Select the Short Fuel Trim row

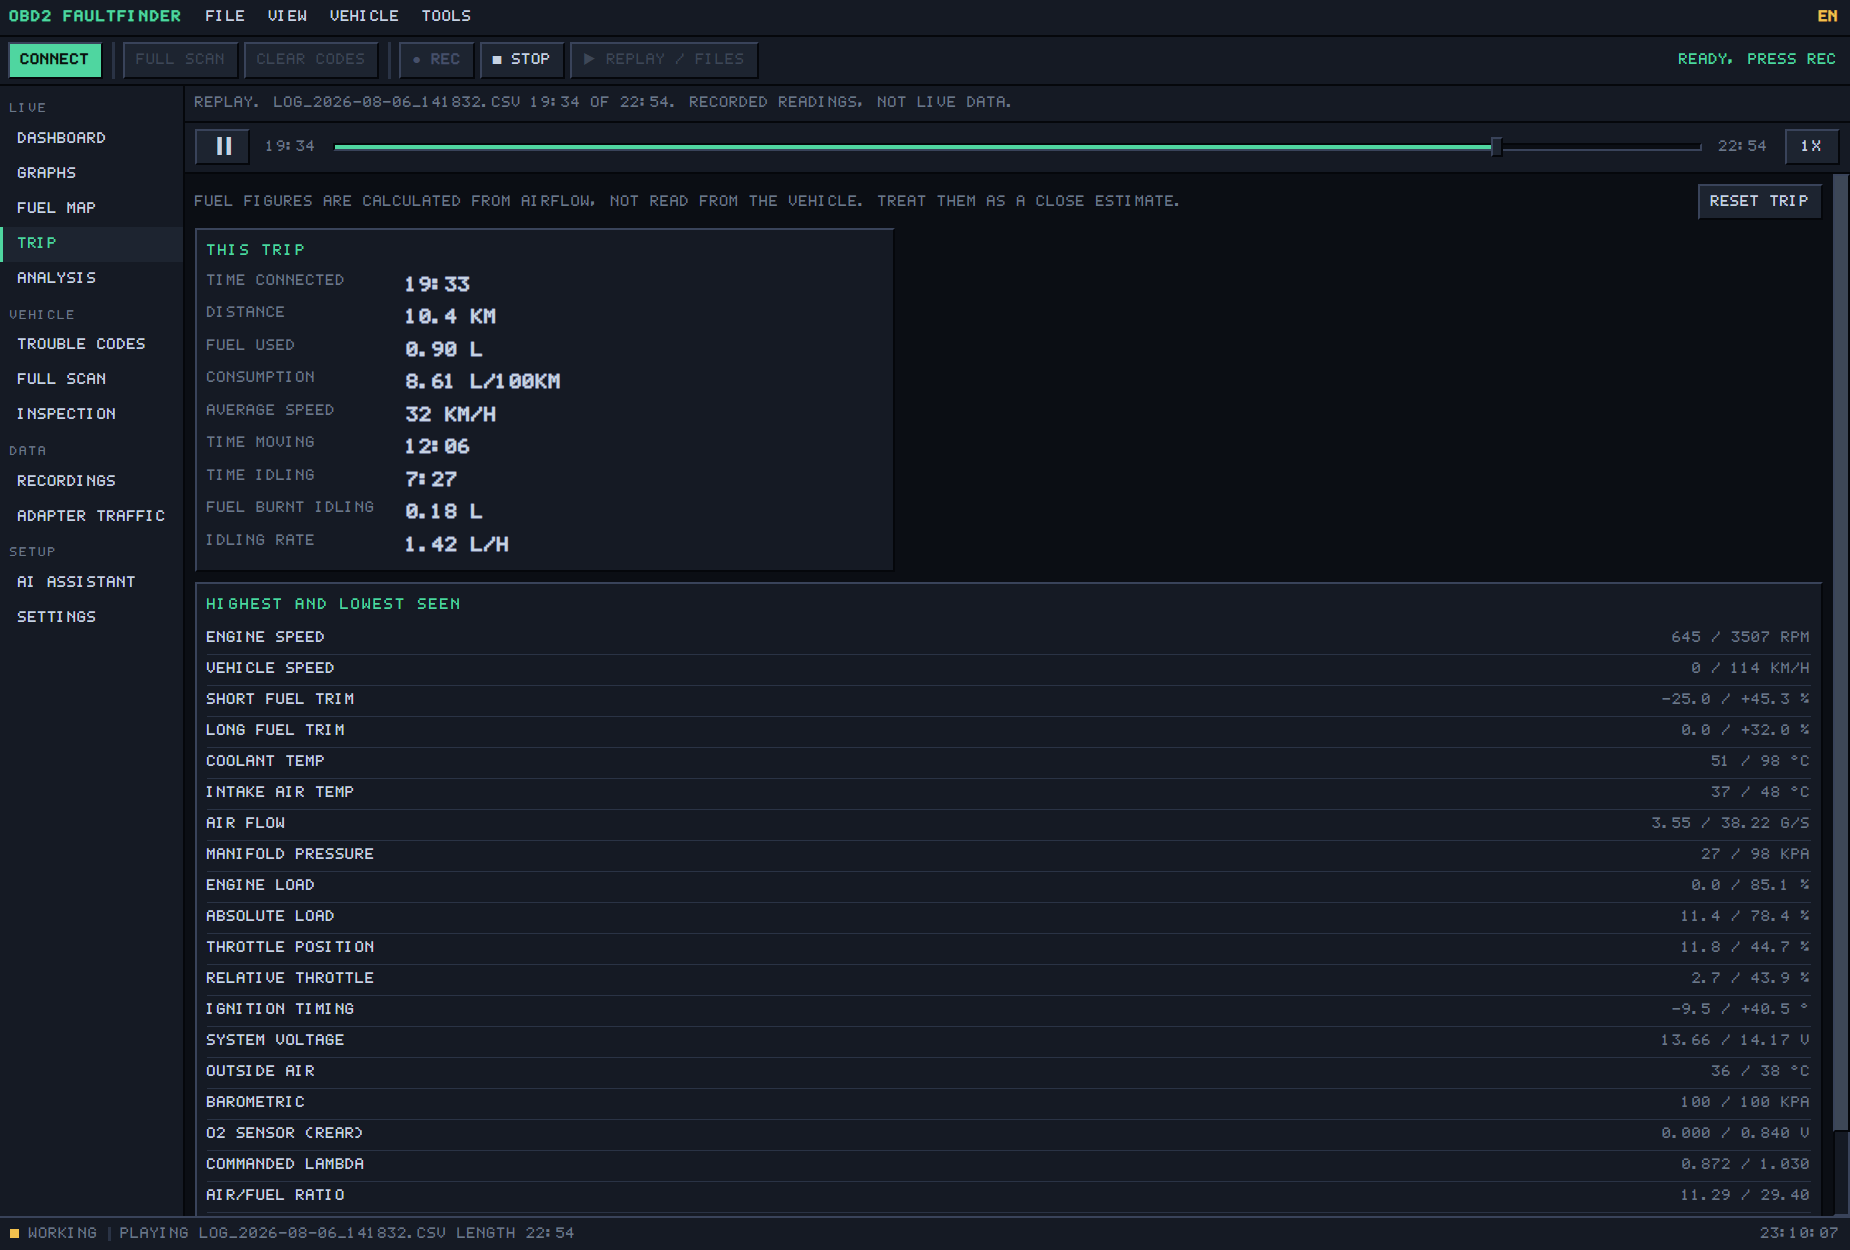click(x=1008, y=699)
